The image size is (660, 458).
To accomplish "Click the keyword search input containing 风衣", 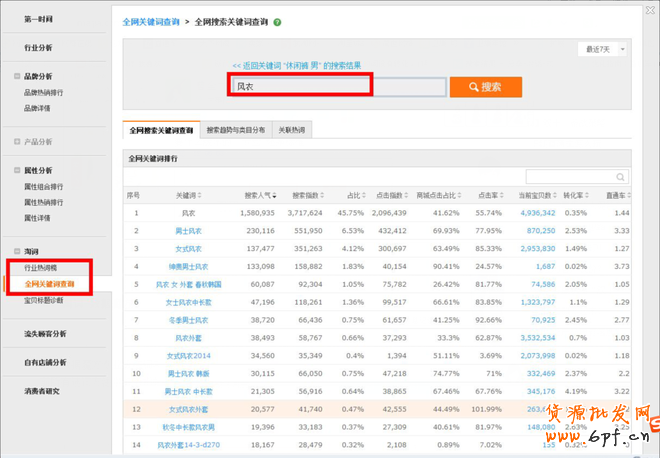I will [338, 87].
